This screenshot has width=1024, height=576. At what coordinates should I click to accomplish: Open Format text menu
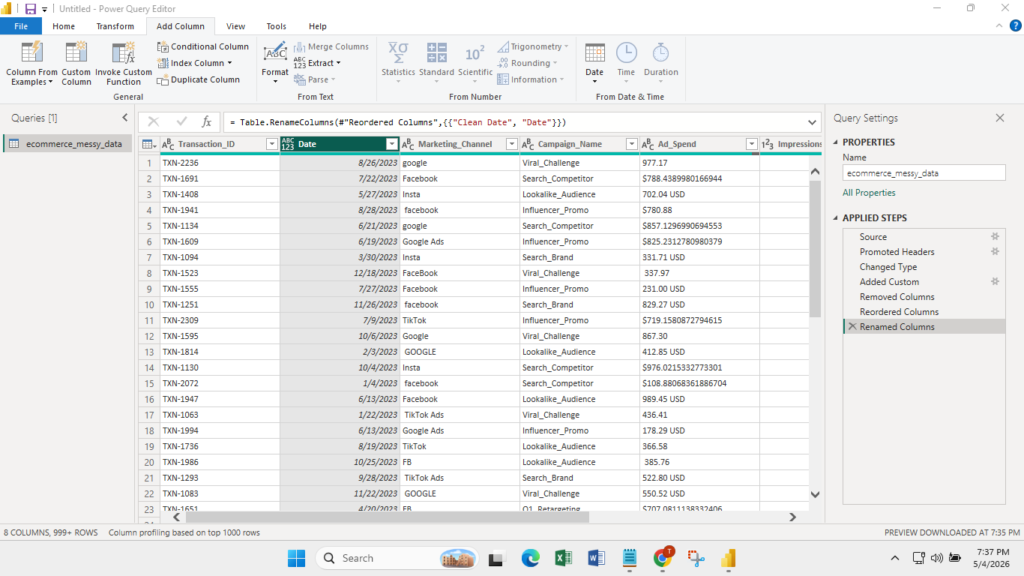tap(275, 63)
